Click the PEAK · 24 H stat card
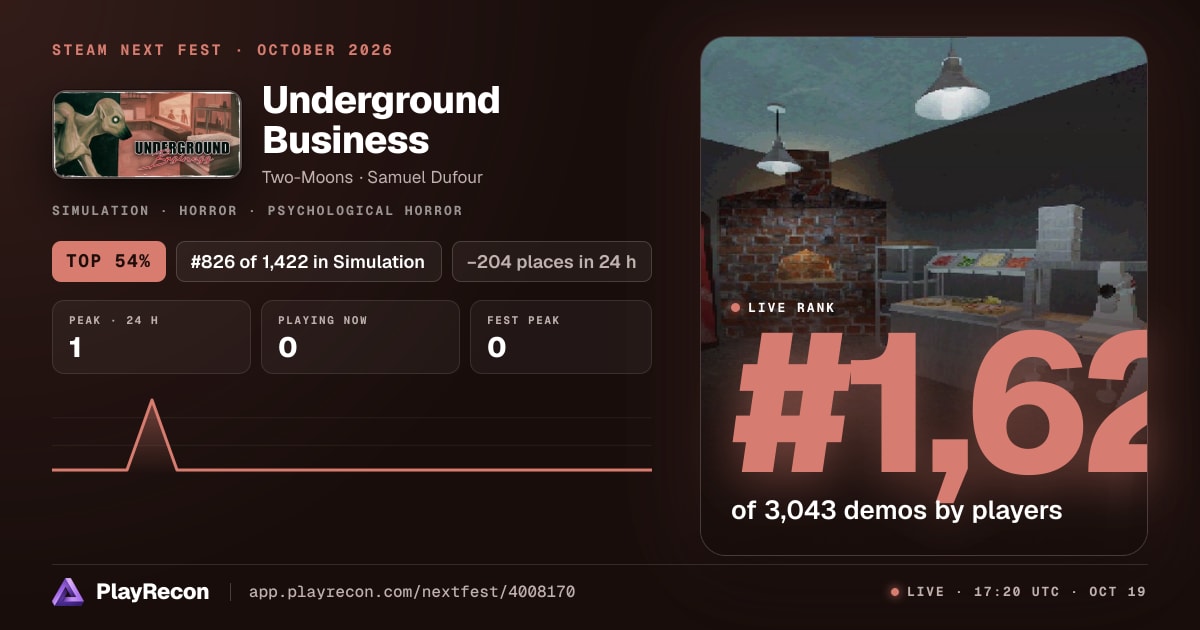This screenshot has width=1200, height=630. point(151,337)
